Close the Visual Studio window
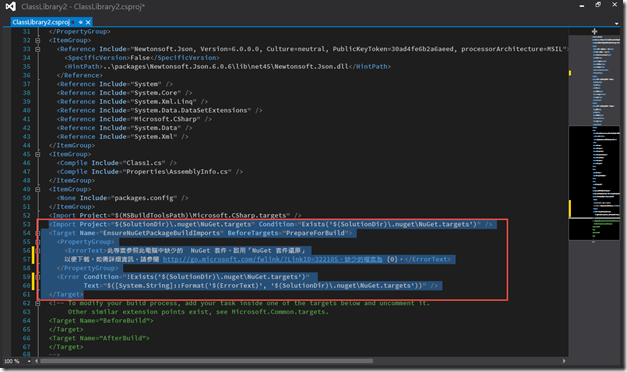This screenshot has height=372, width=627. pos(615,4)
